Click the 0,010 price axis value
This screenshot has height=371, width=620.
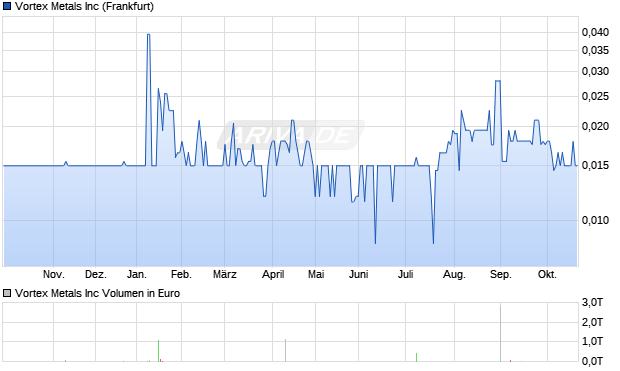(595, 220)
